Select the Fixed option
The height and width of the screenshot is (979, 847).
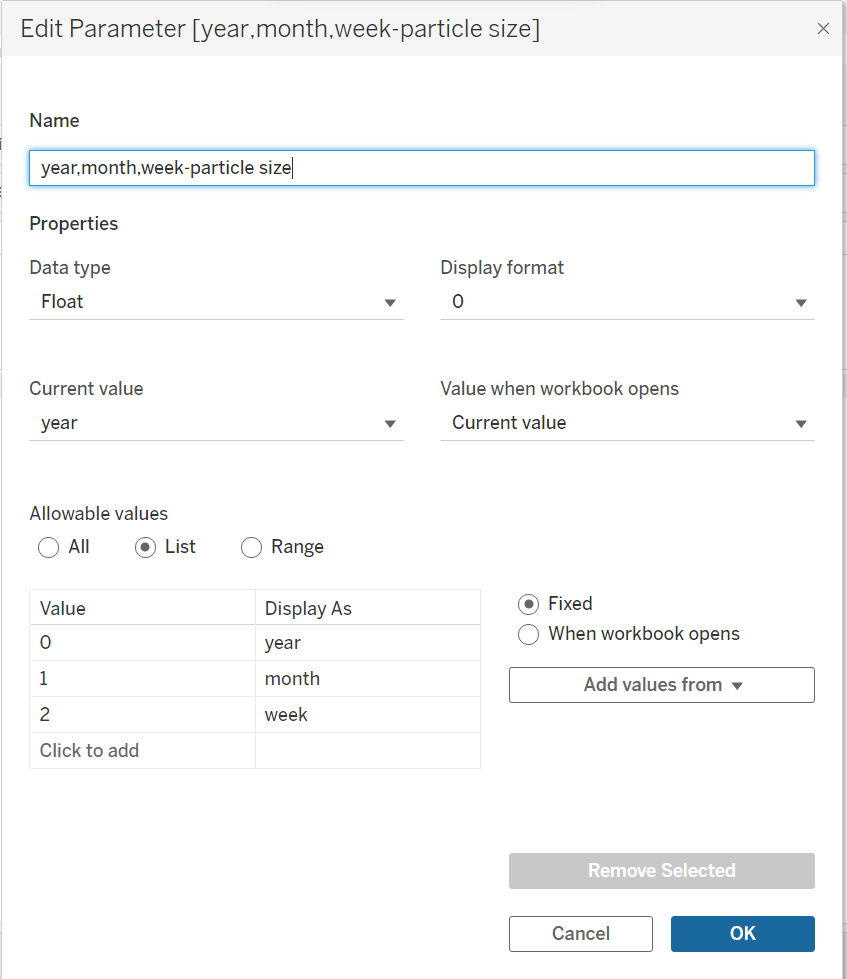click(527, 603)
